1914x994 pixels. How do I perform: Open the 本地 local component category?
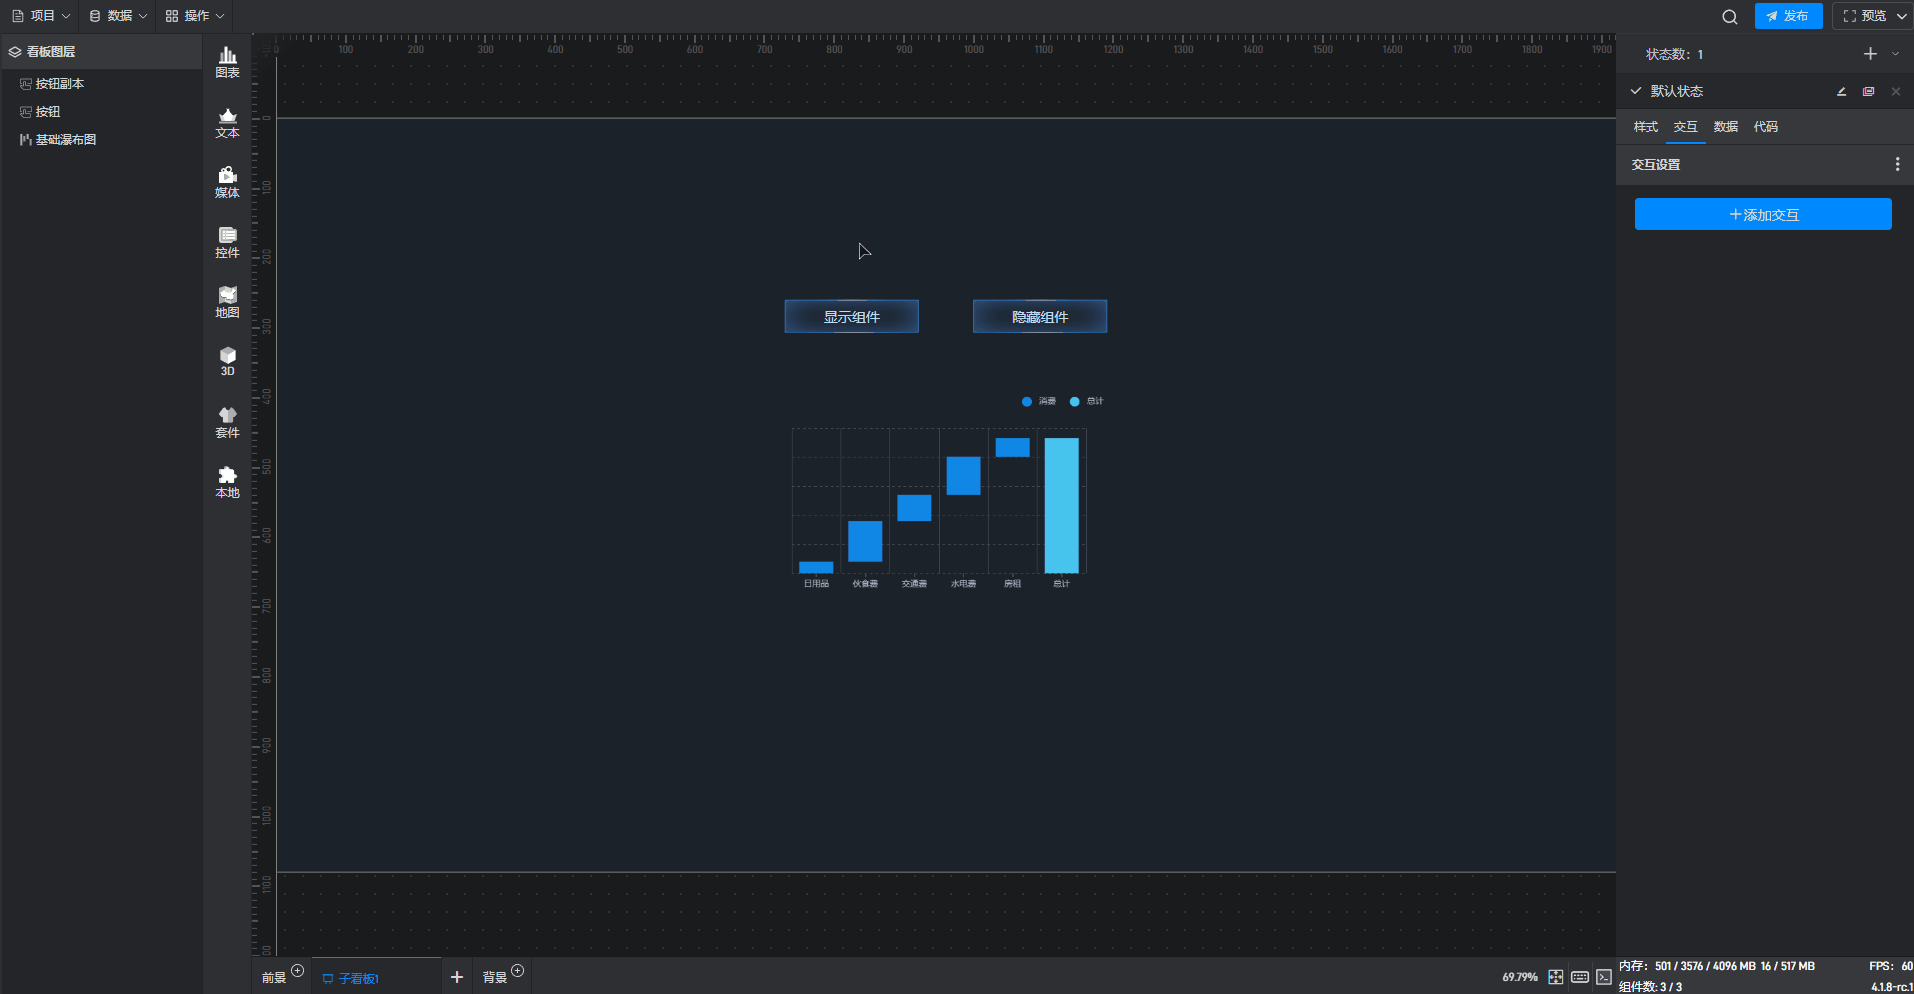click(x=227, y=482)
